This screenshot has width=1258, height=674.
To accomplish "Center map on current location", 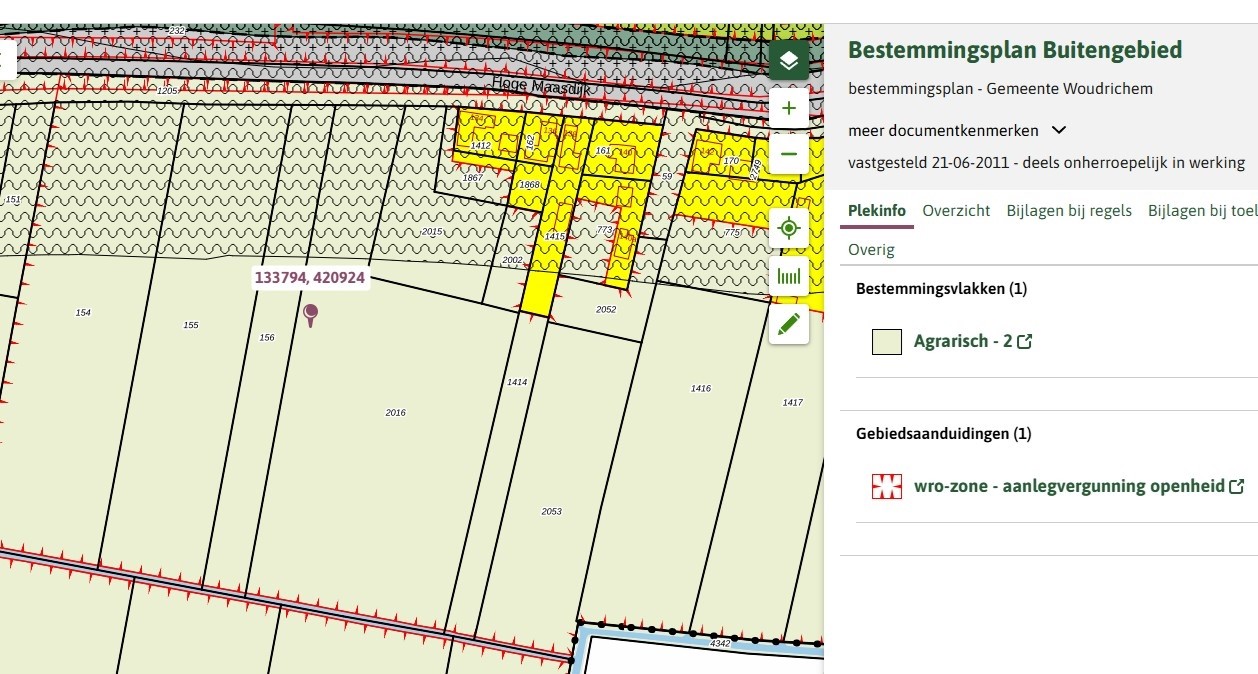I will pos(789,229).
